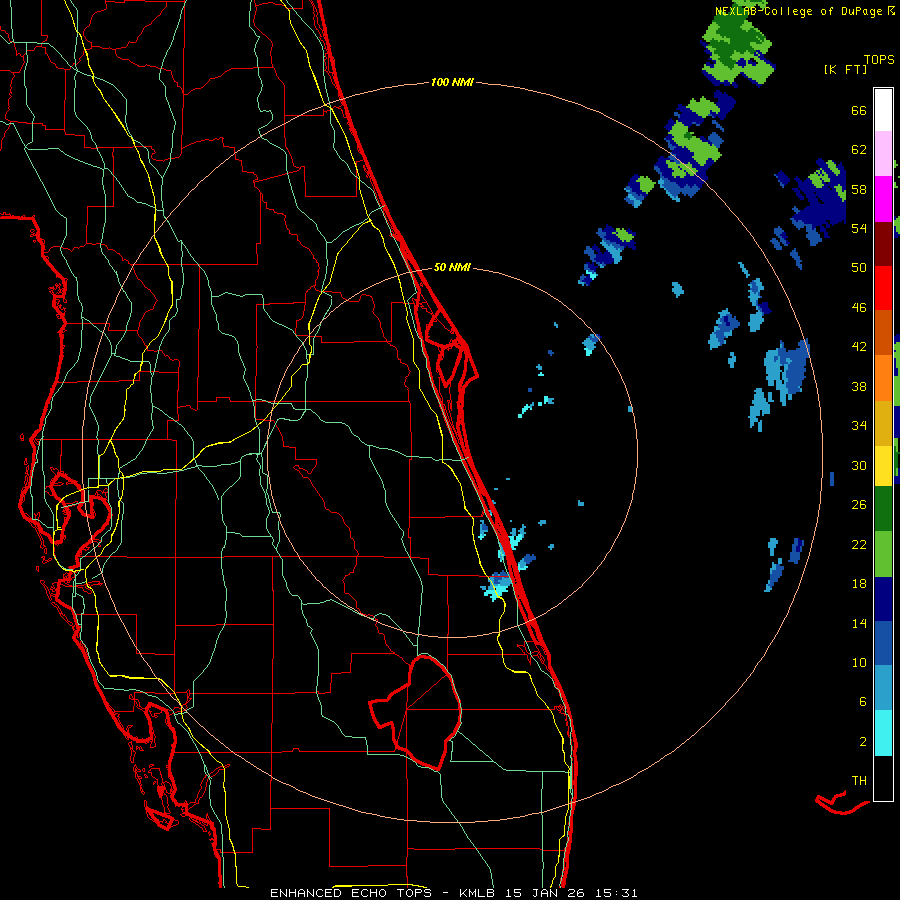The width and height of the screenshot is (900, 900).
Task: Click the 50 NMI range ring label
Action: coord(452,267)
